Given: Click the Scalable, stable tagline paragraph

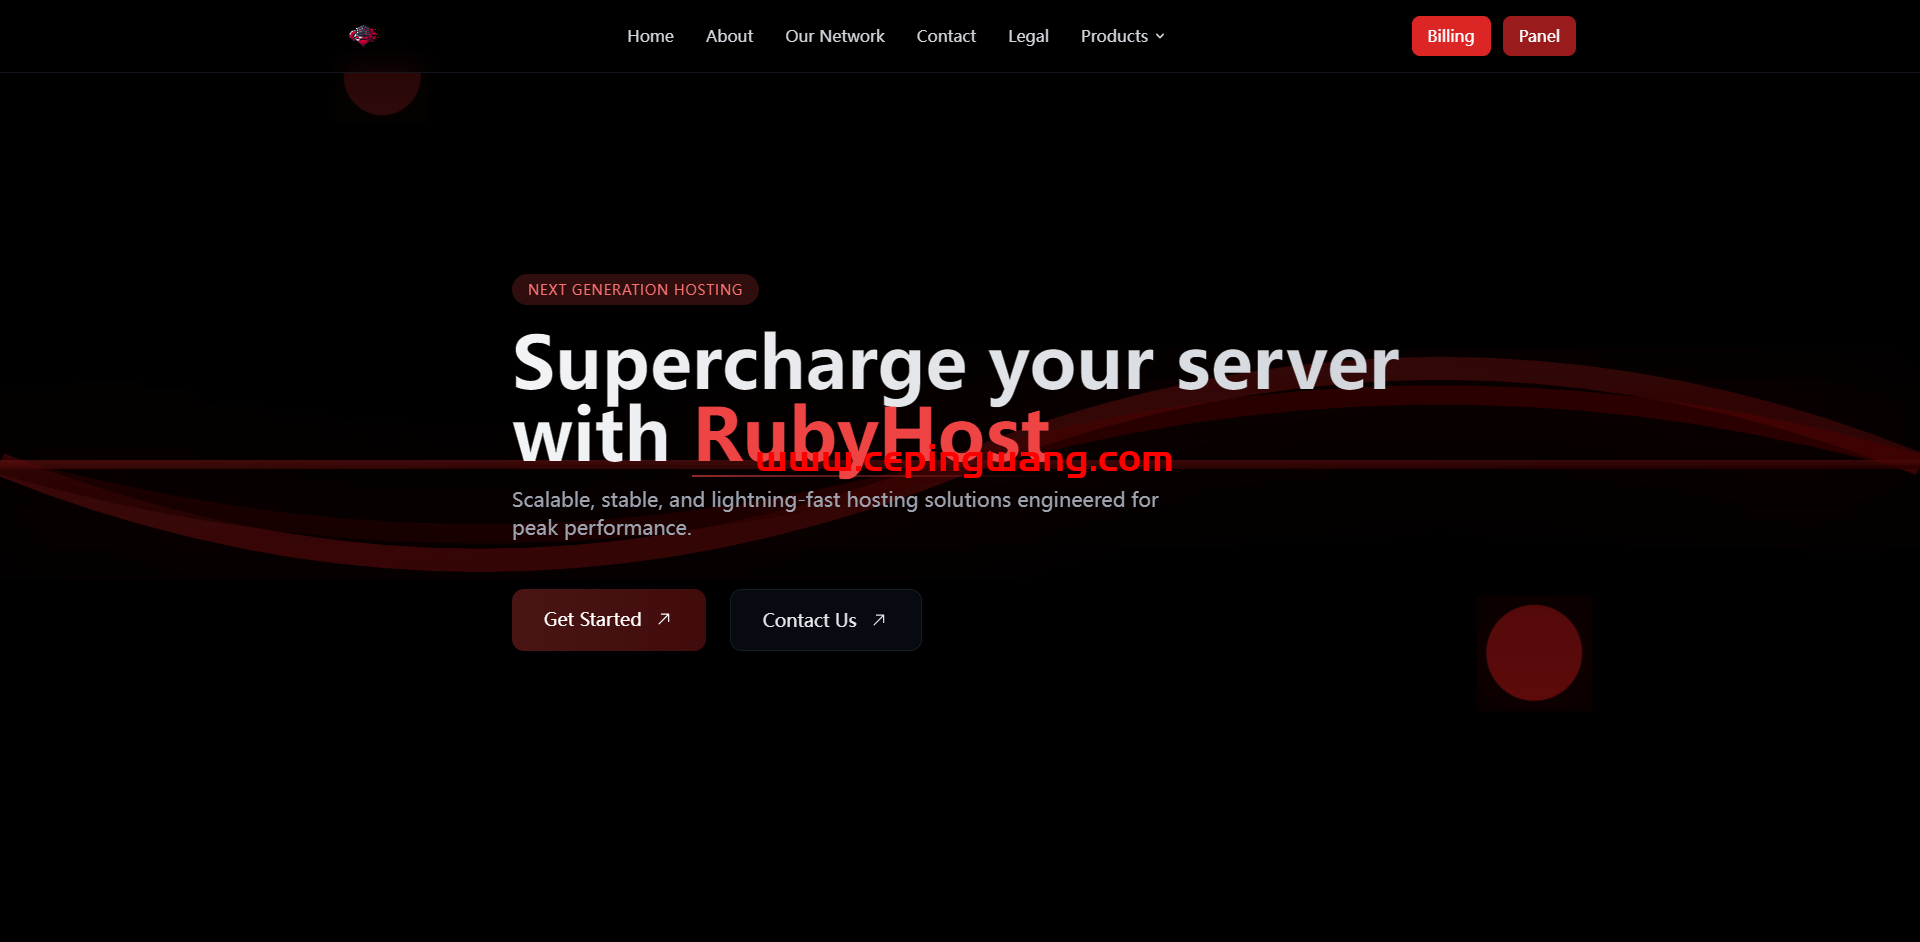Looking at the screenshot, I should point(834,513).
